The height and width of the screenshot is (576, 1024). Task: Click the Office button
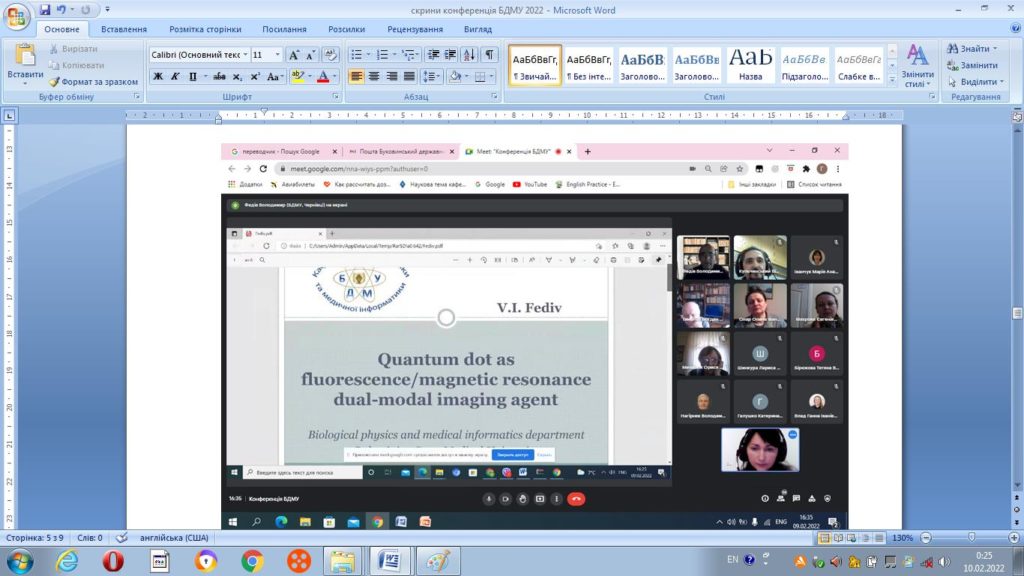click(18, 17)
